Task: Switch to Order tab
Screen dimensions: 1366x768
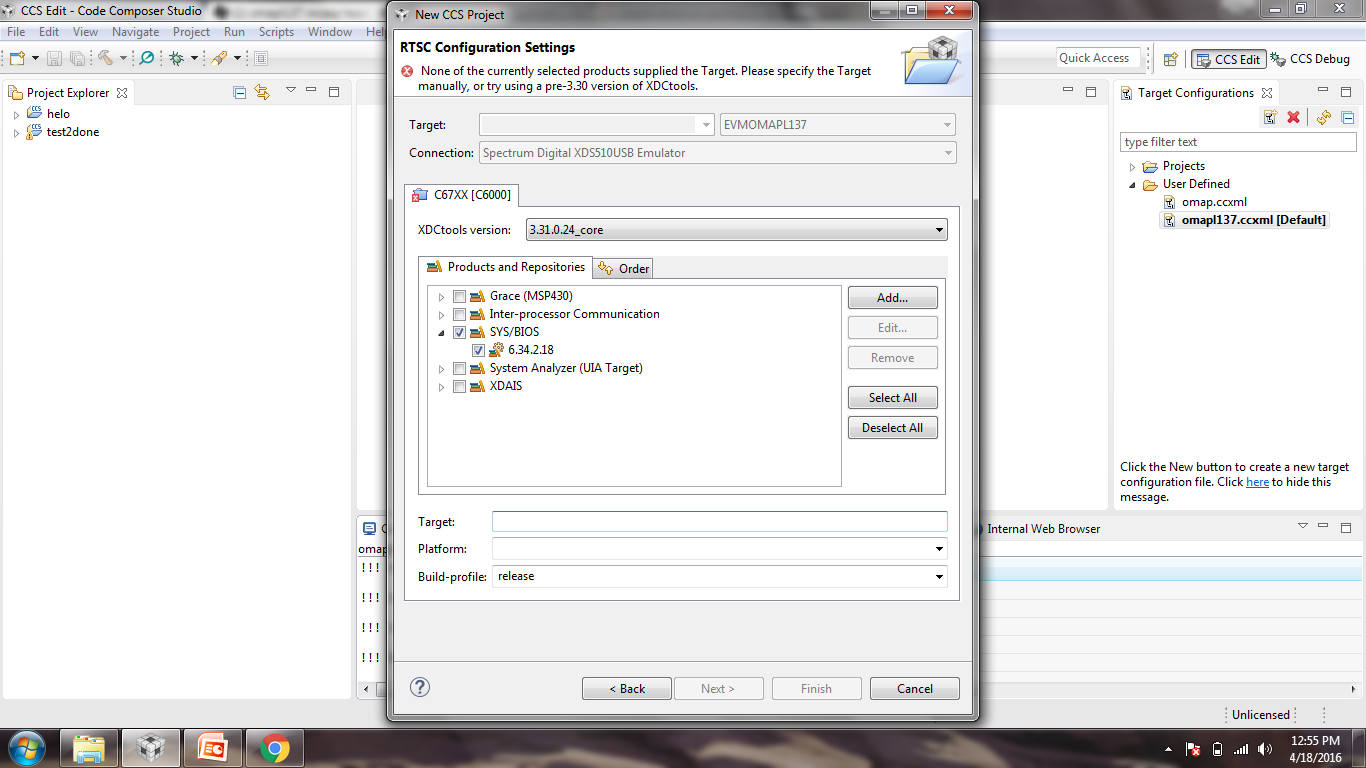Action: tap(624, 268)
